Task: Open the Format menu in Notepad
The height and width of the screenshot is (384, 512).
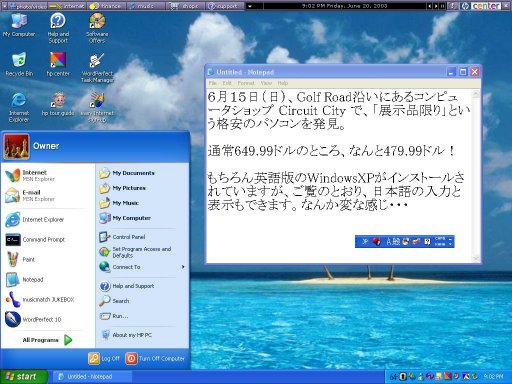Action: (x=246, y=83)
